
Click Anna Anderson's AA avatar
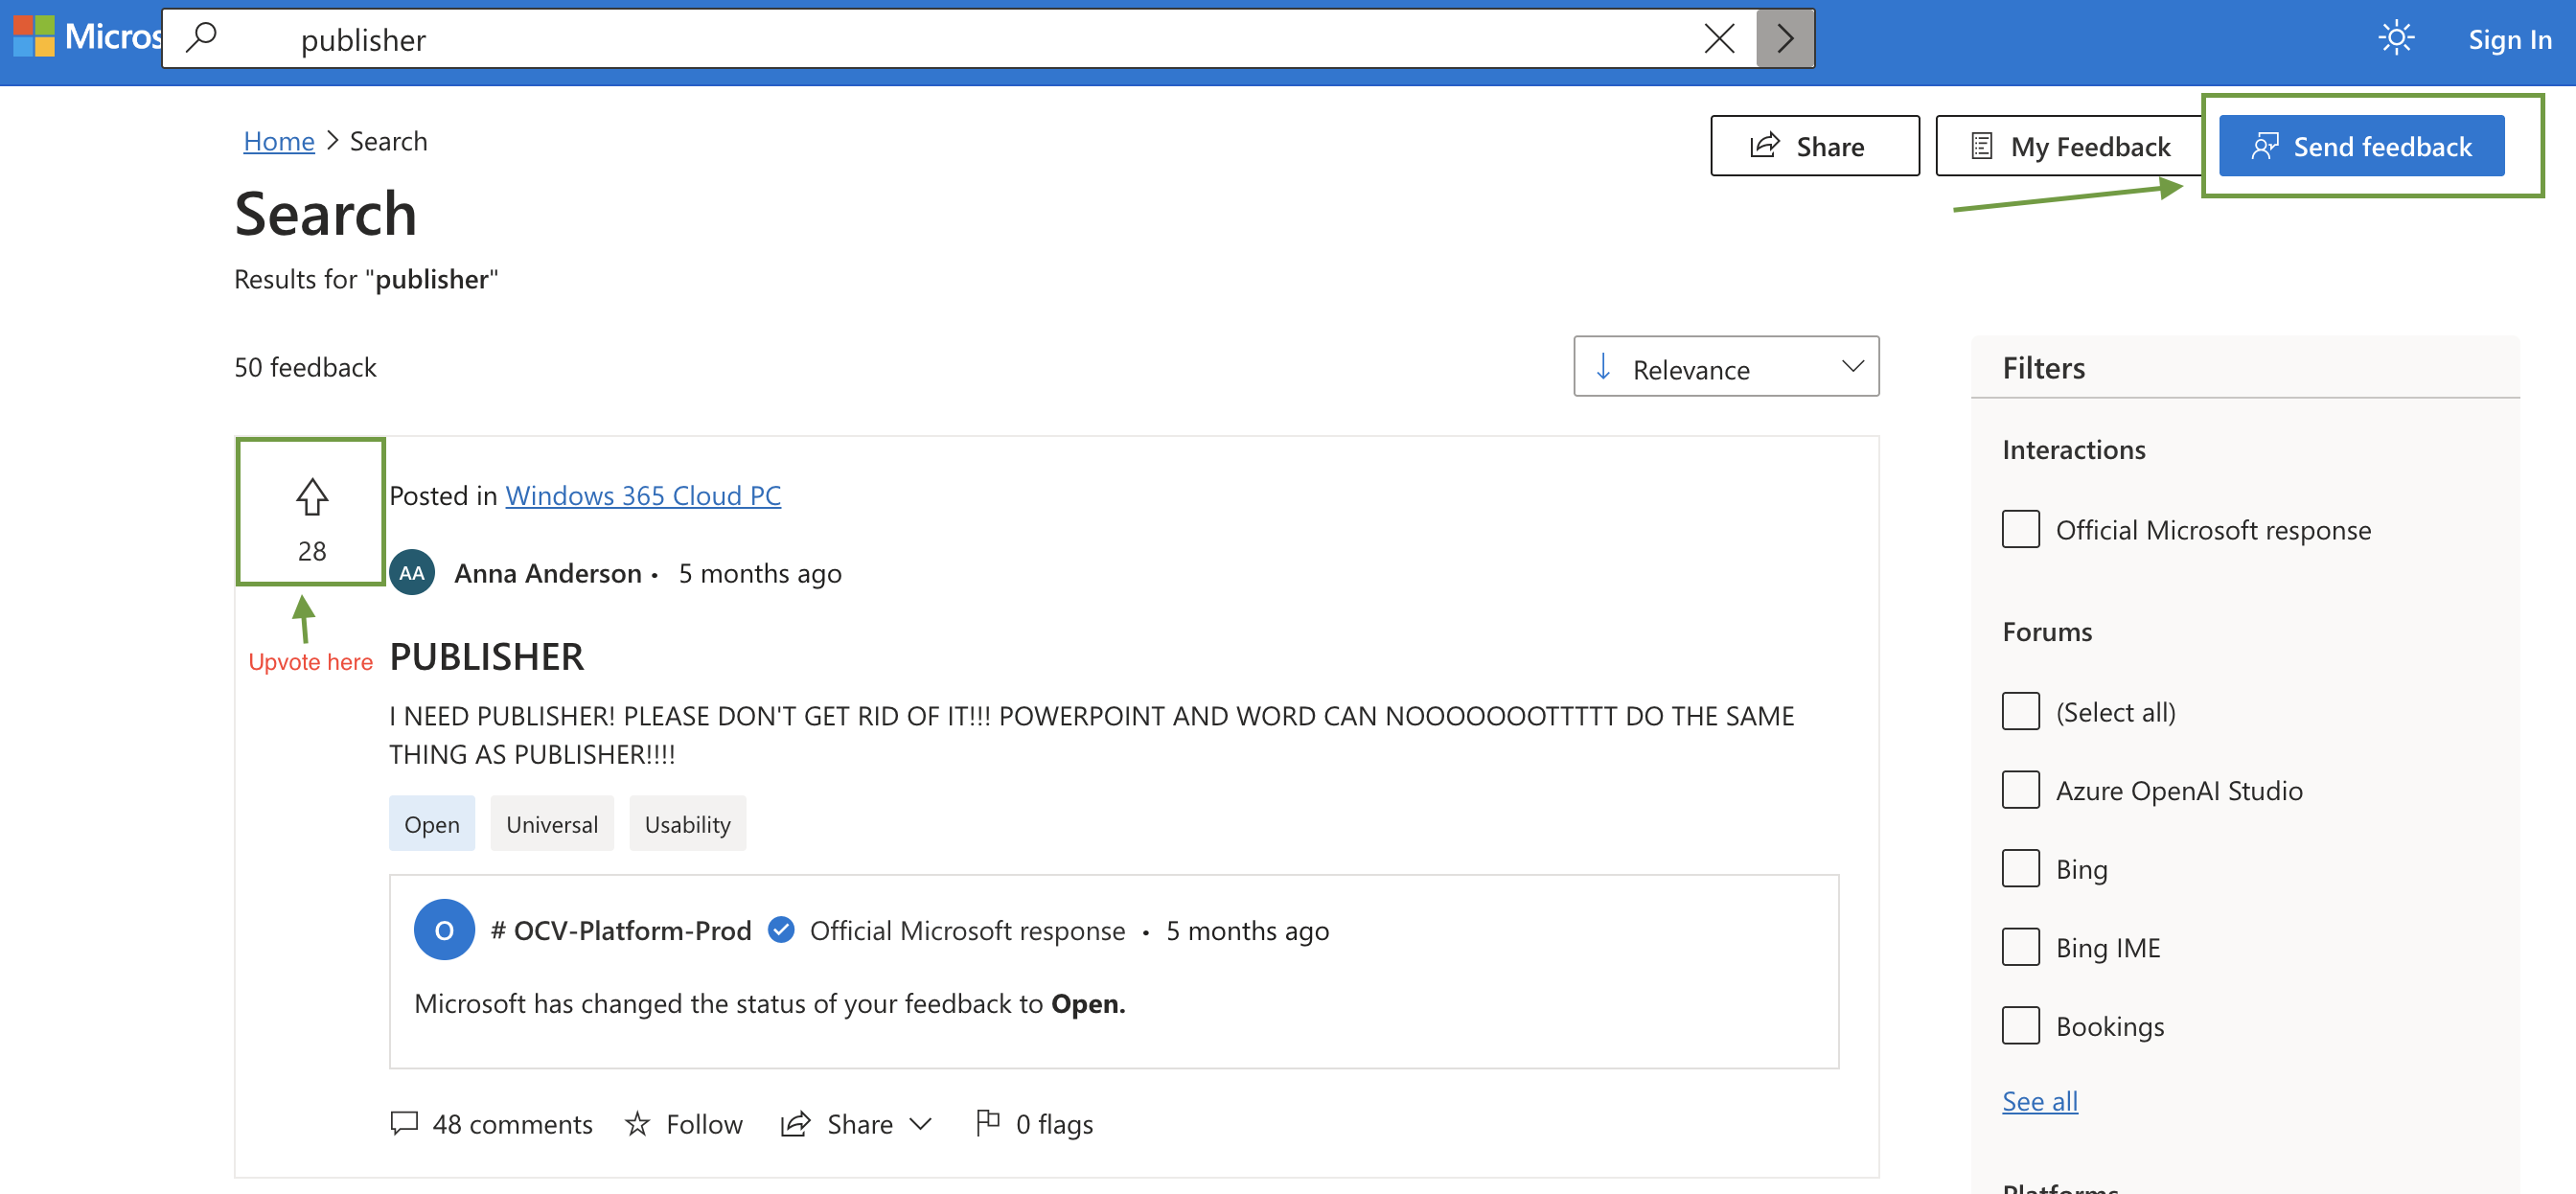pos(412,573)
